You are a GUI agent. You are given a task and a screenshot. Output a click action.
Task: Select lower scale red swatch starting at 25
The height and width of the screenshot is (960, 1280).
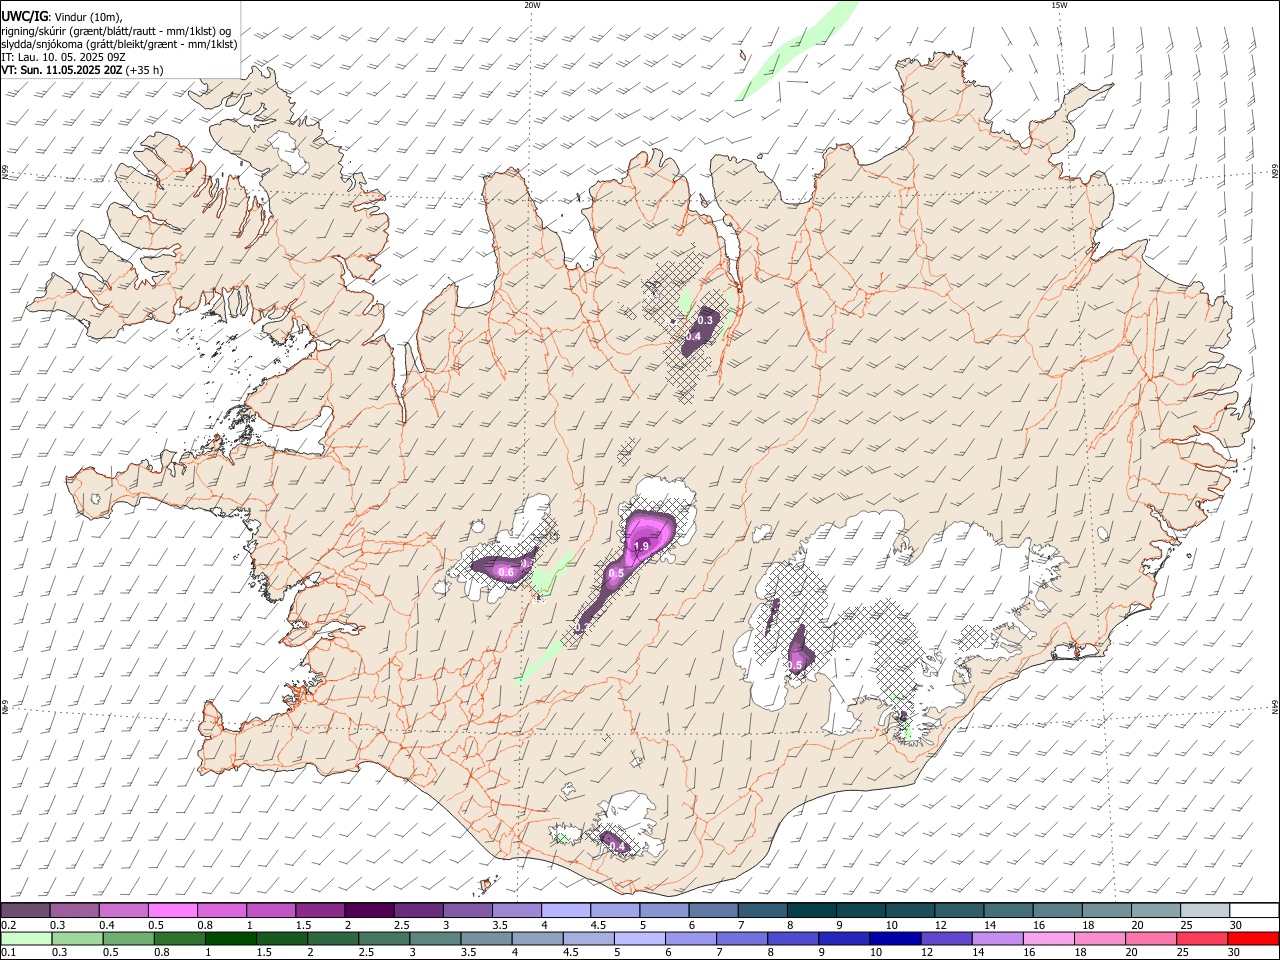click(x=1202, y=938)
